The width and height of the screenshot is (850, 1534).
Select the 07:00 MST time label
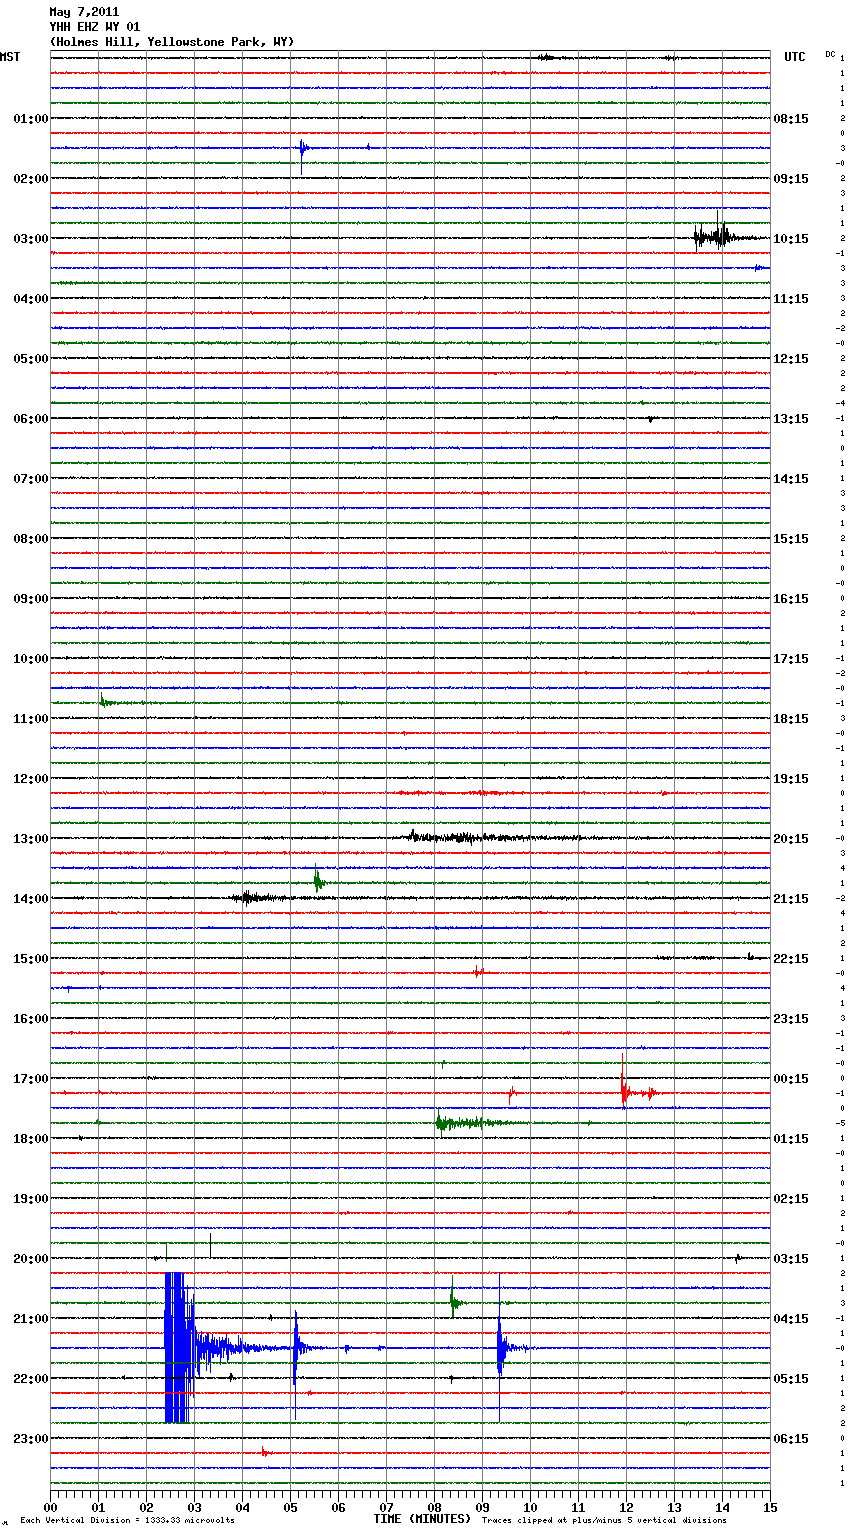coord(31,479)
